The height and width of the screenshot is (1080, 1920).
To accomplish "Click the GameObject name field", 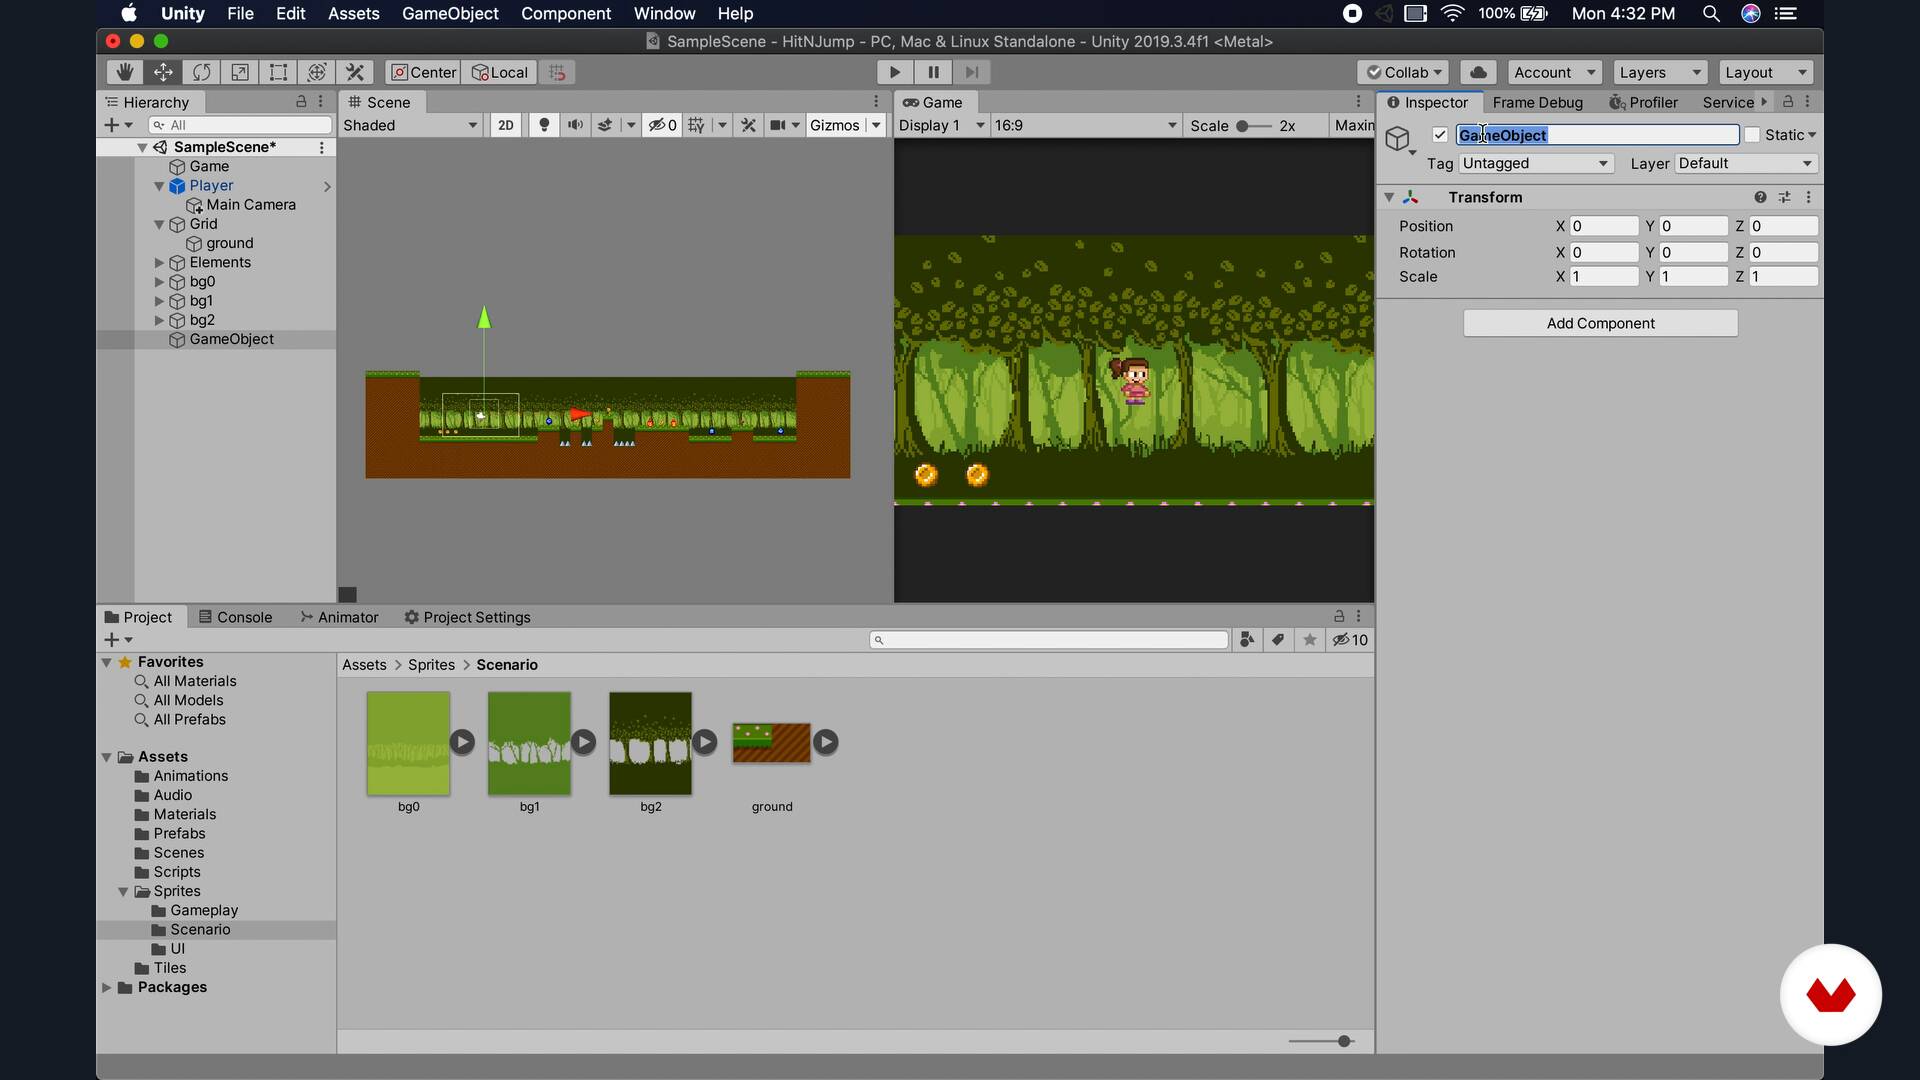I will [1598, 135].
